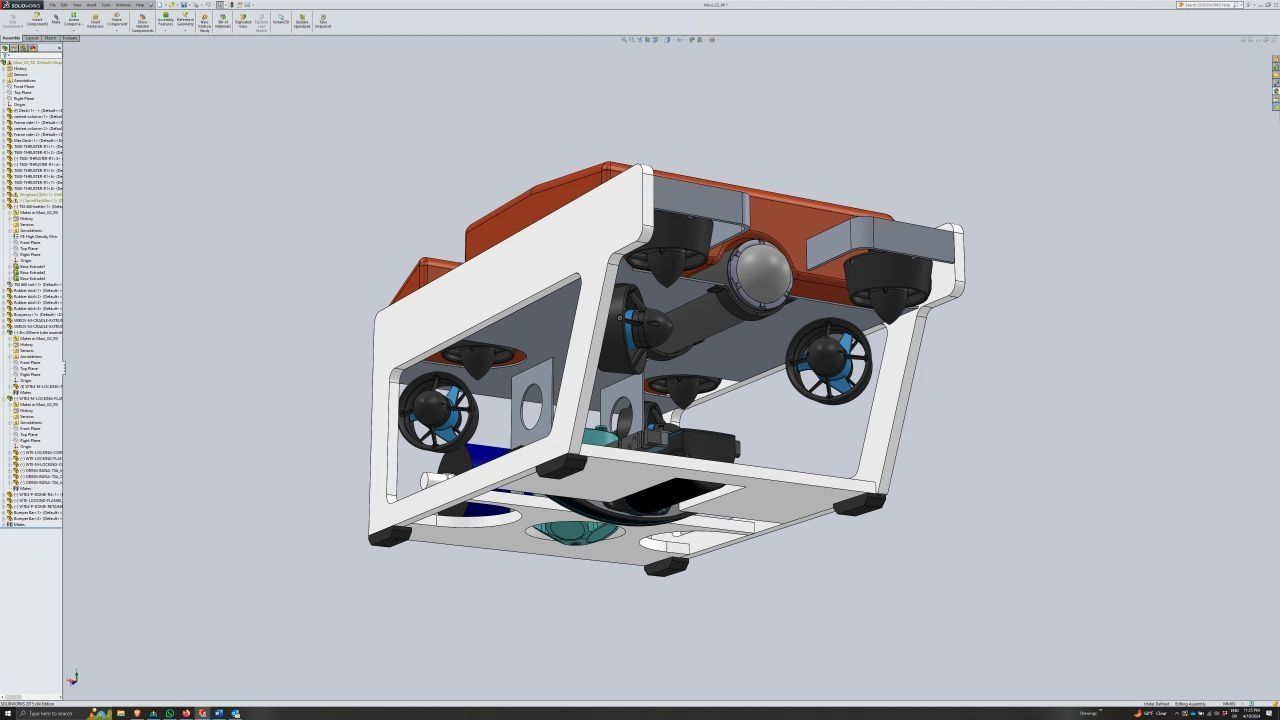
Task: Create an Exploded View
Action: (x=244, y=18)
